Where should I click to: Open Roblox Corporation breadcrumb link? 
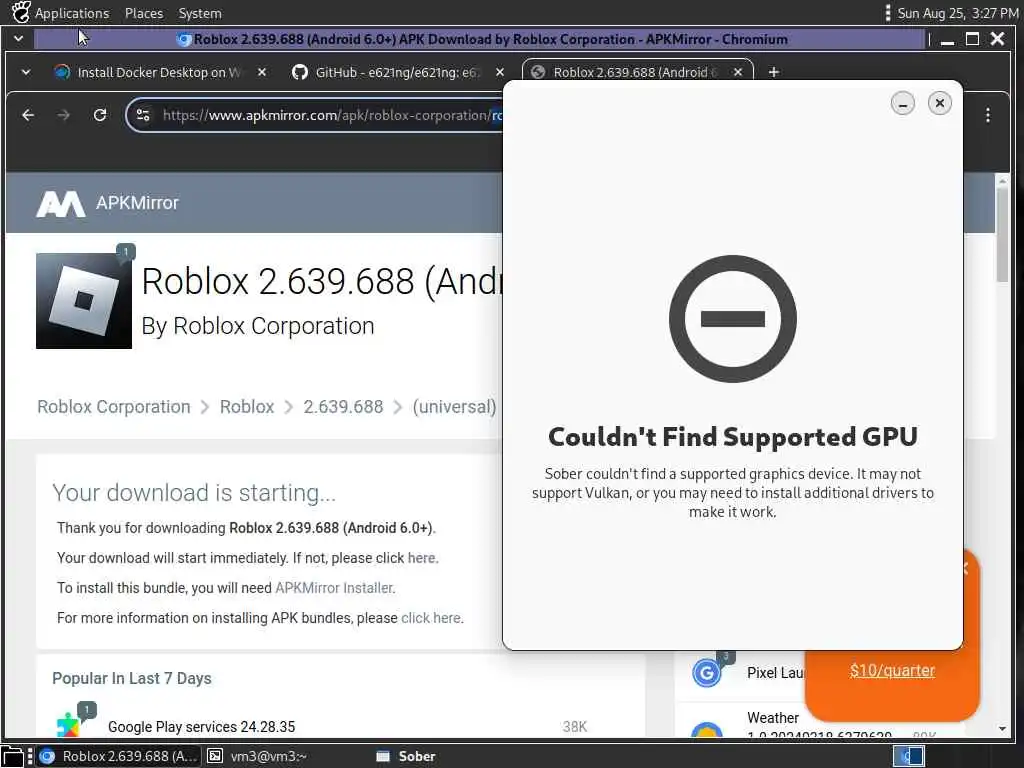(114, 407)
